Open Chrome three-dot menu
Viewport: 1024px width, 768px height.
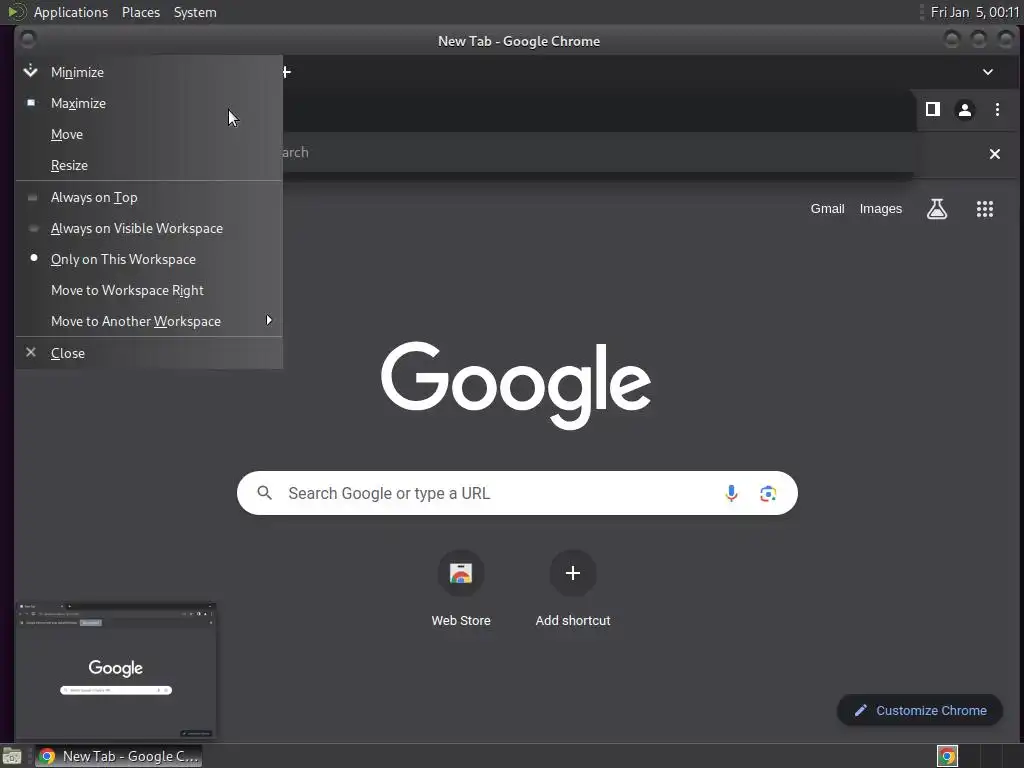997,110
